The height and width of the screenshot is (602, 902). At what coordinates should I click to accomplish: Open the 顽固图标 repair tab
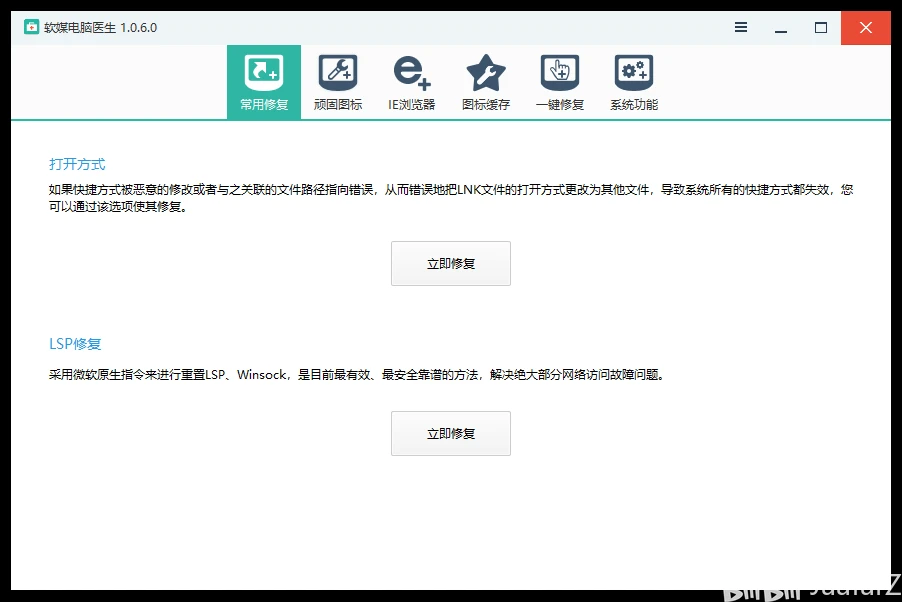338,82
